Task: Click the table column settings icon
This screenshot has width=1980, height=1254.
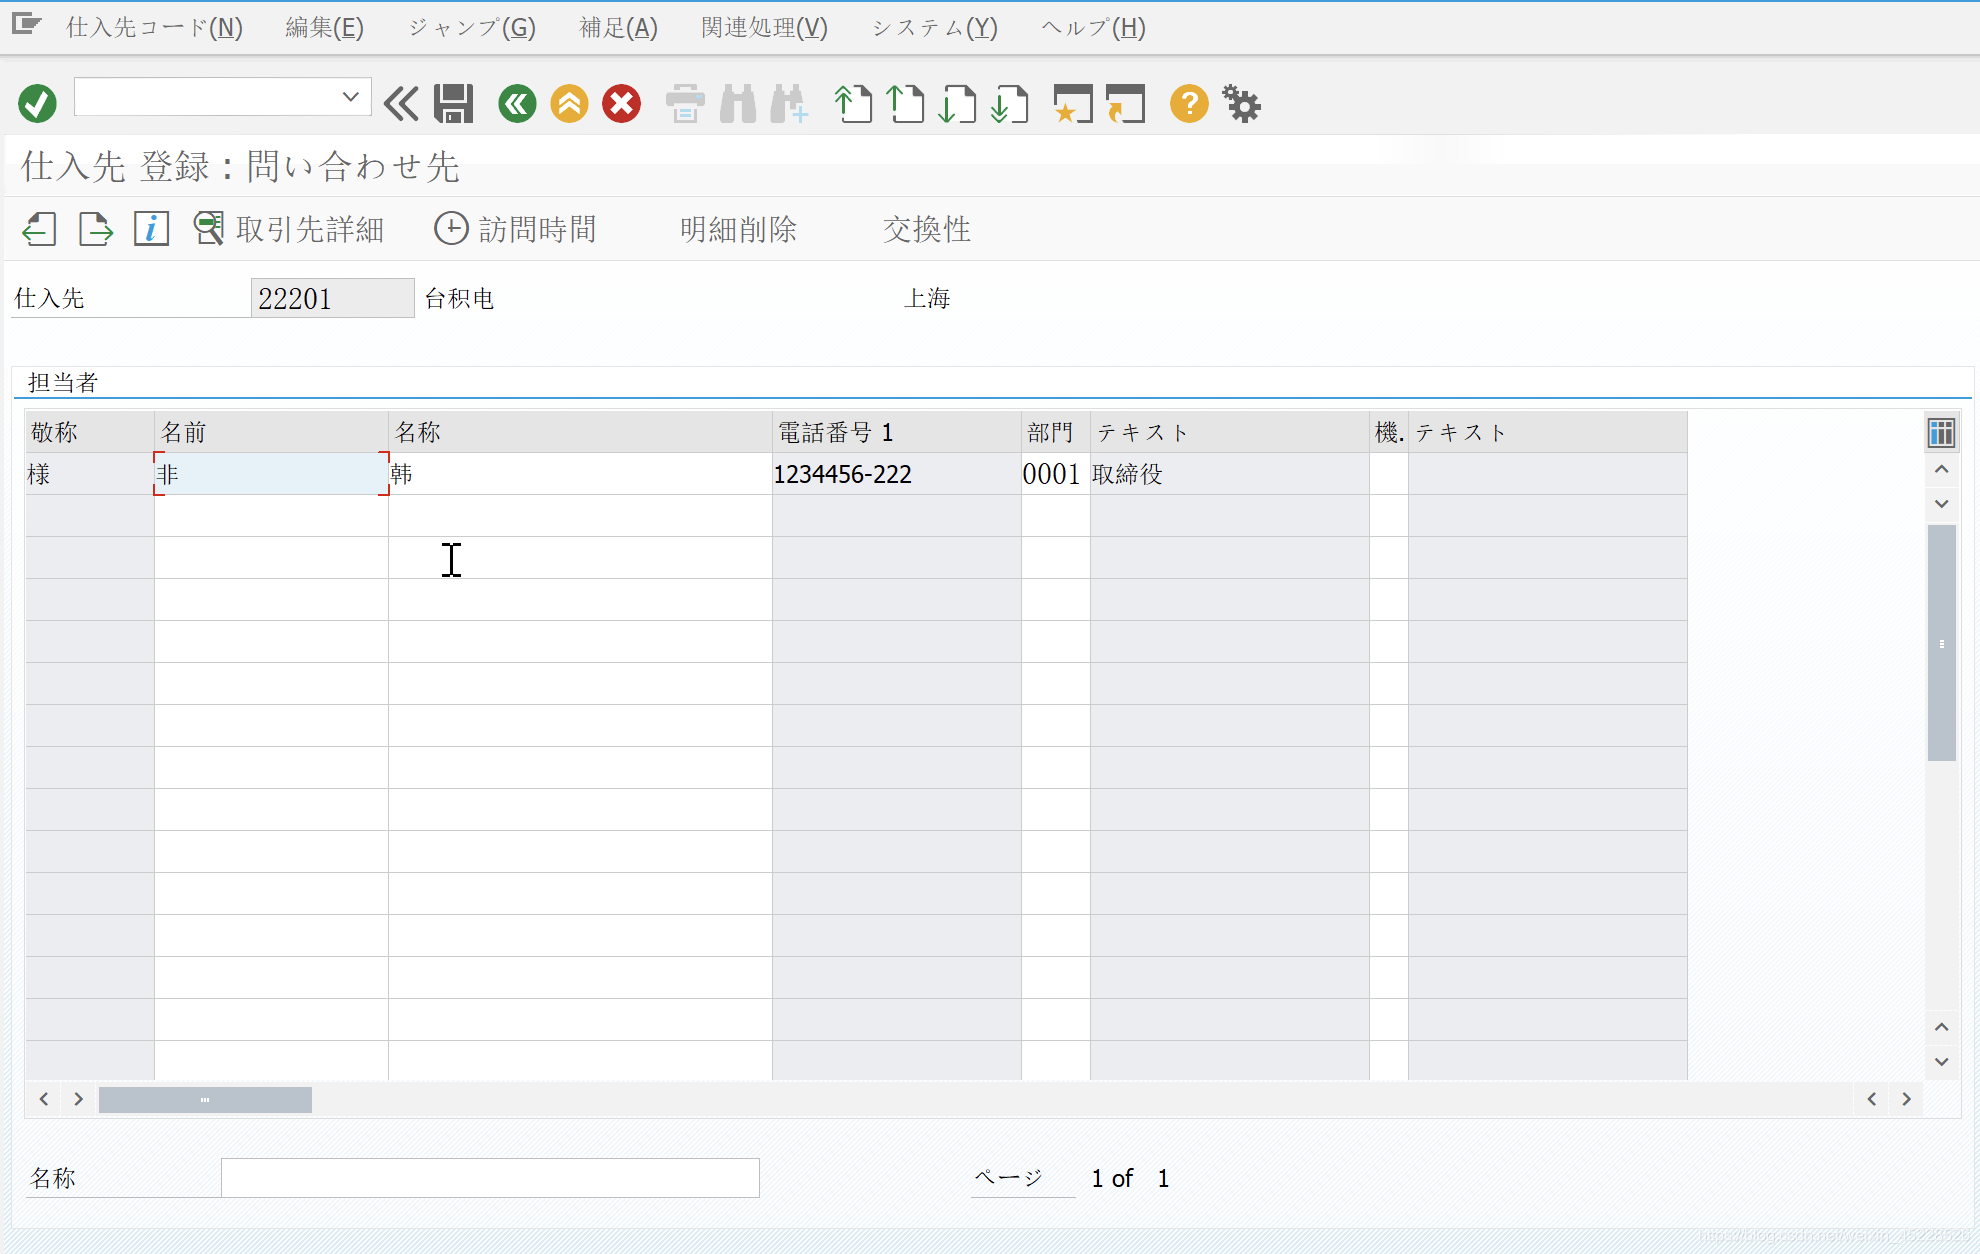Action: tap(1940, 433)
